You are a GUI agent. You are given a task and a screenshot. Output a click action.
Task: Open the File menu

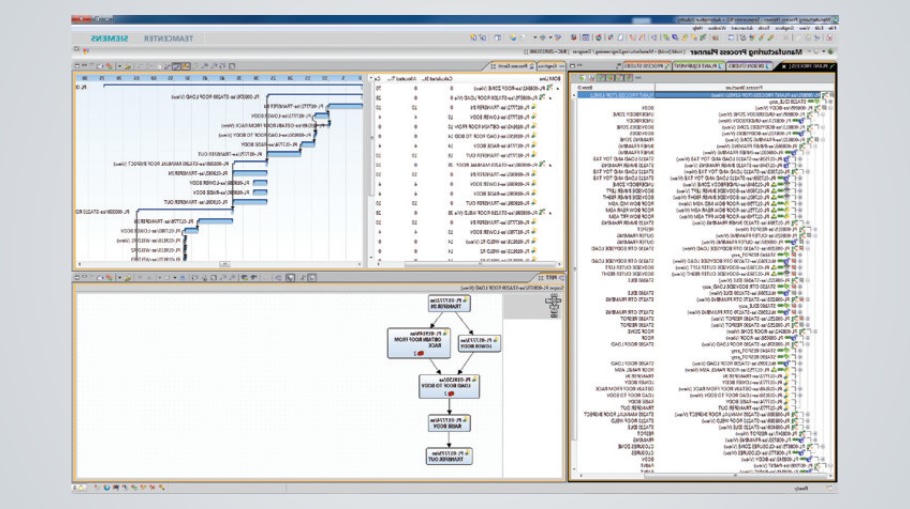[x=832, y=28]
